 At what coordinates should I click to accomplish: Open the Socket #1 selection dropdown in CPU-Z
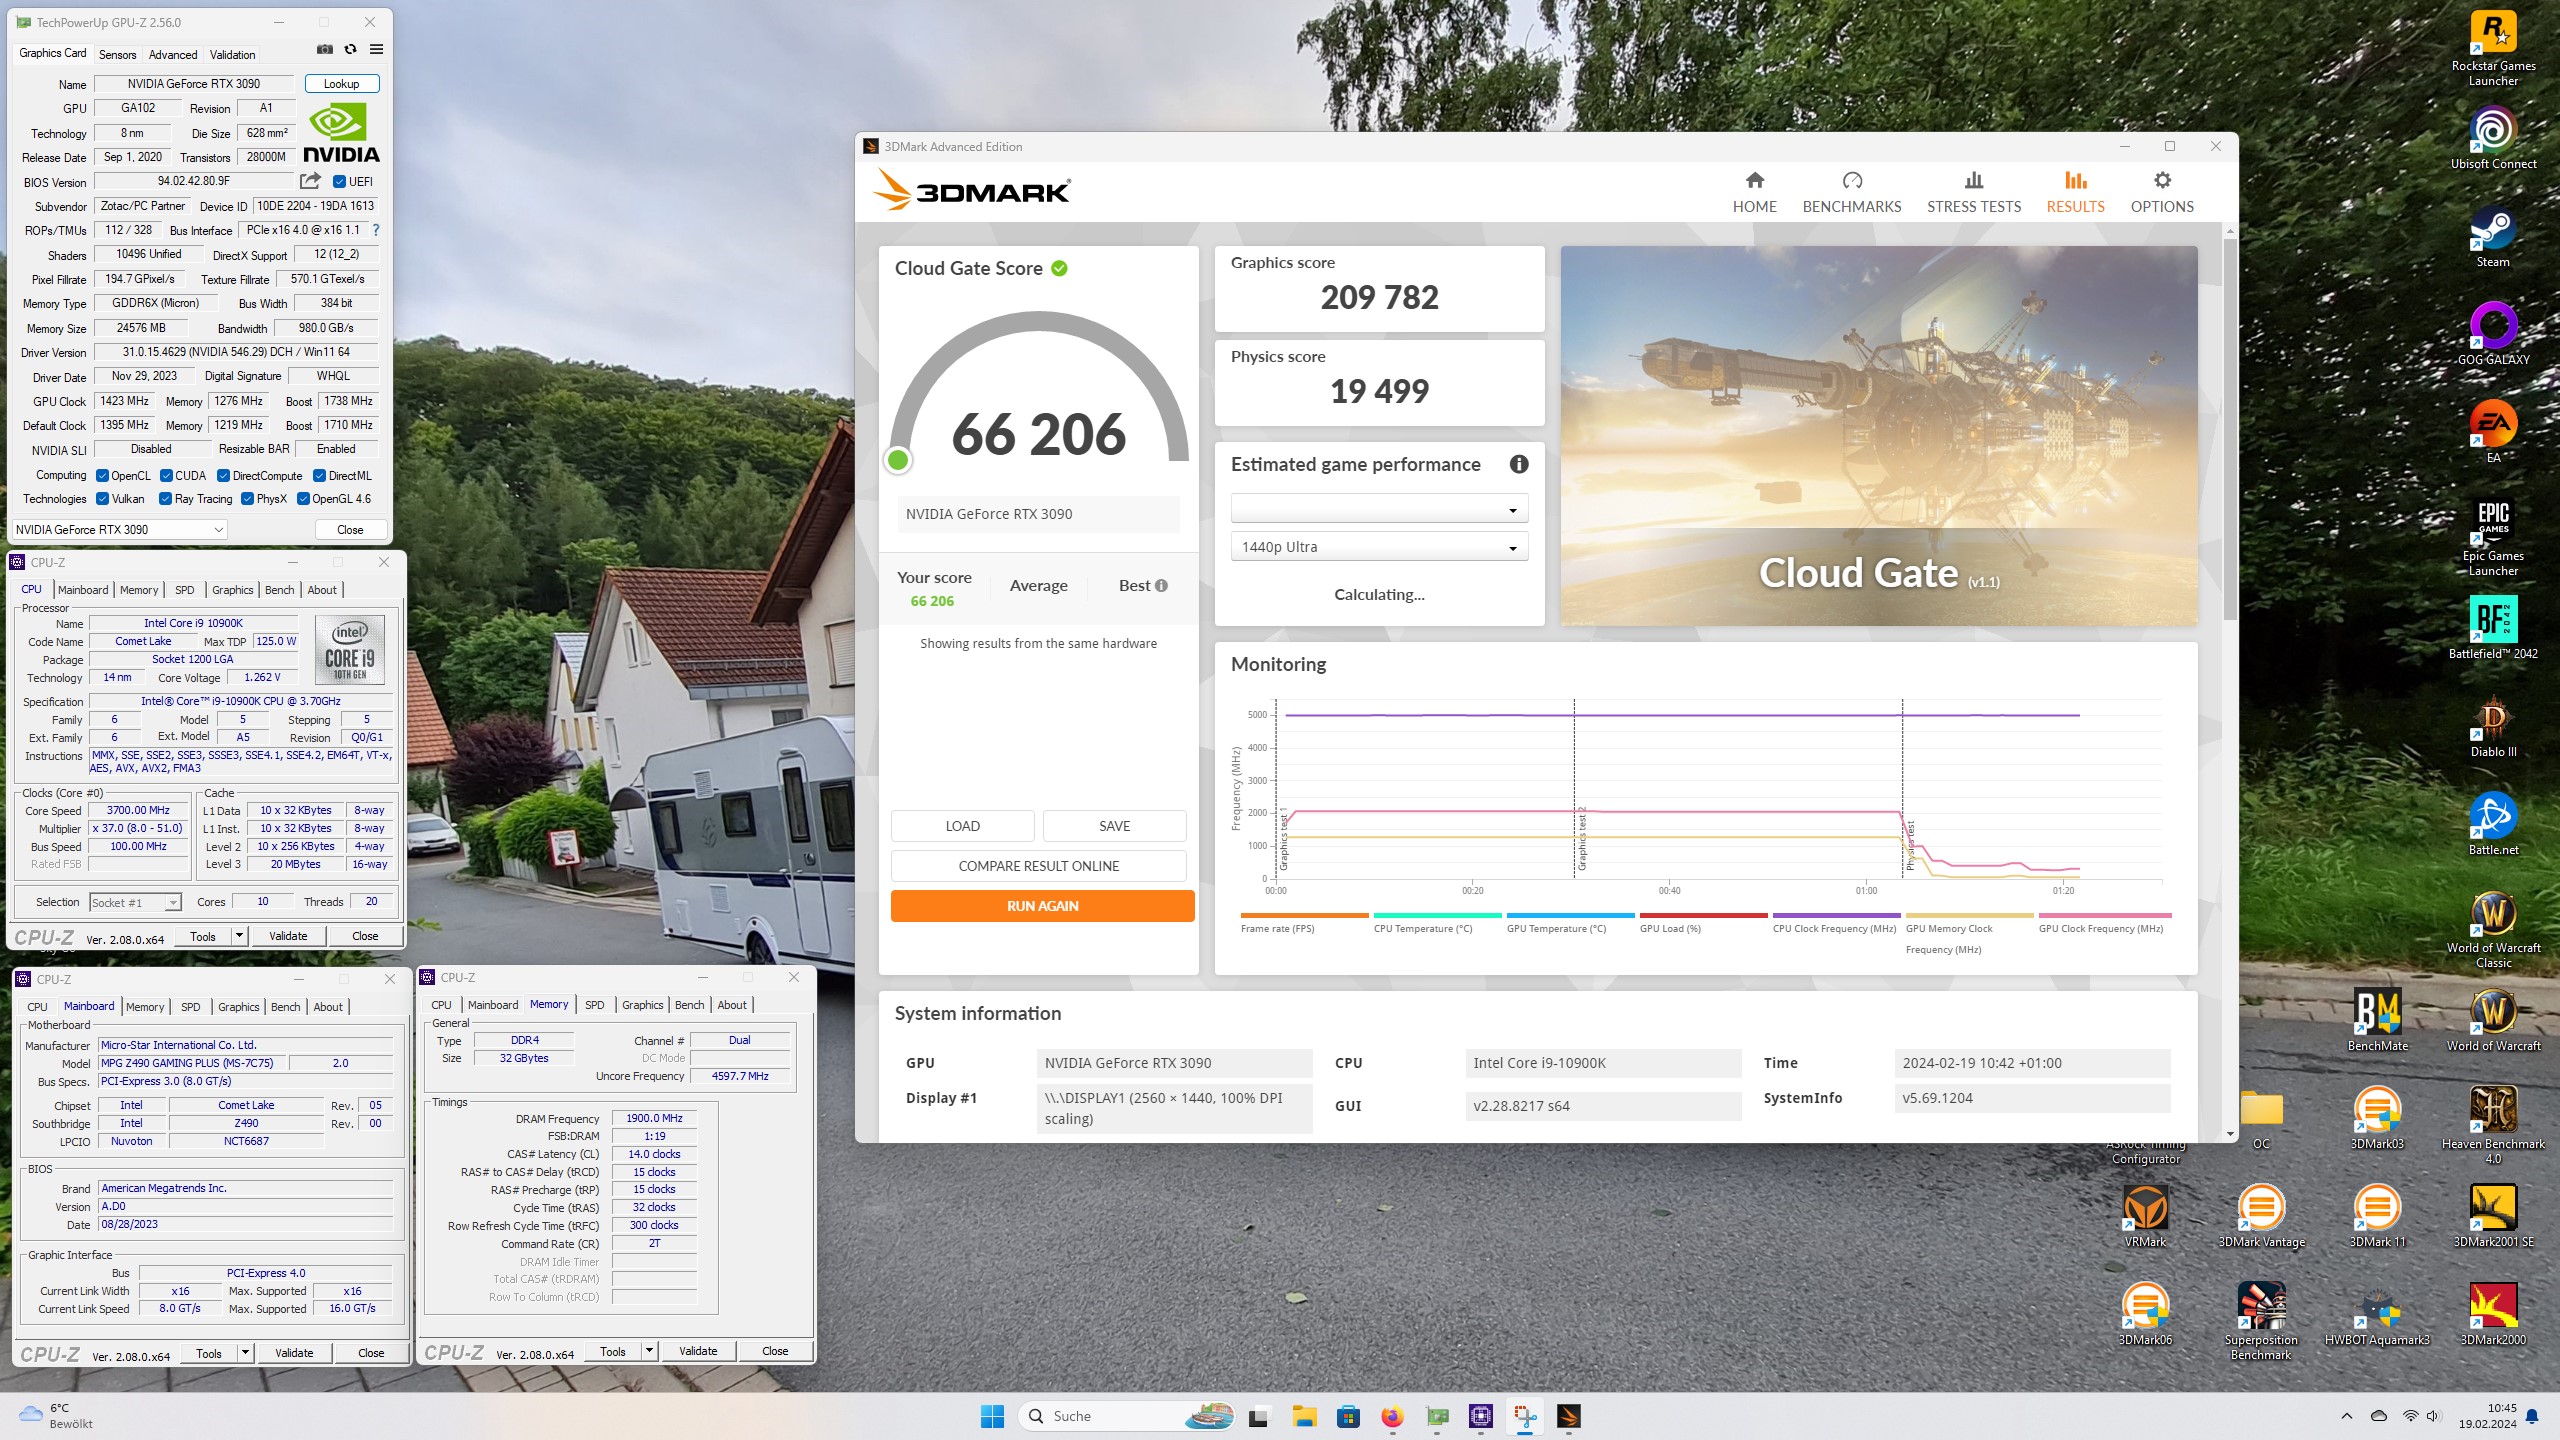pyautogui.click(x=135, y=903)
